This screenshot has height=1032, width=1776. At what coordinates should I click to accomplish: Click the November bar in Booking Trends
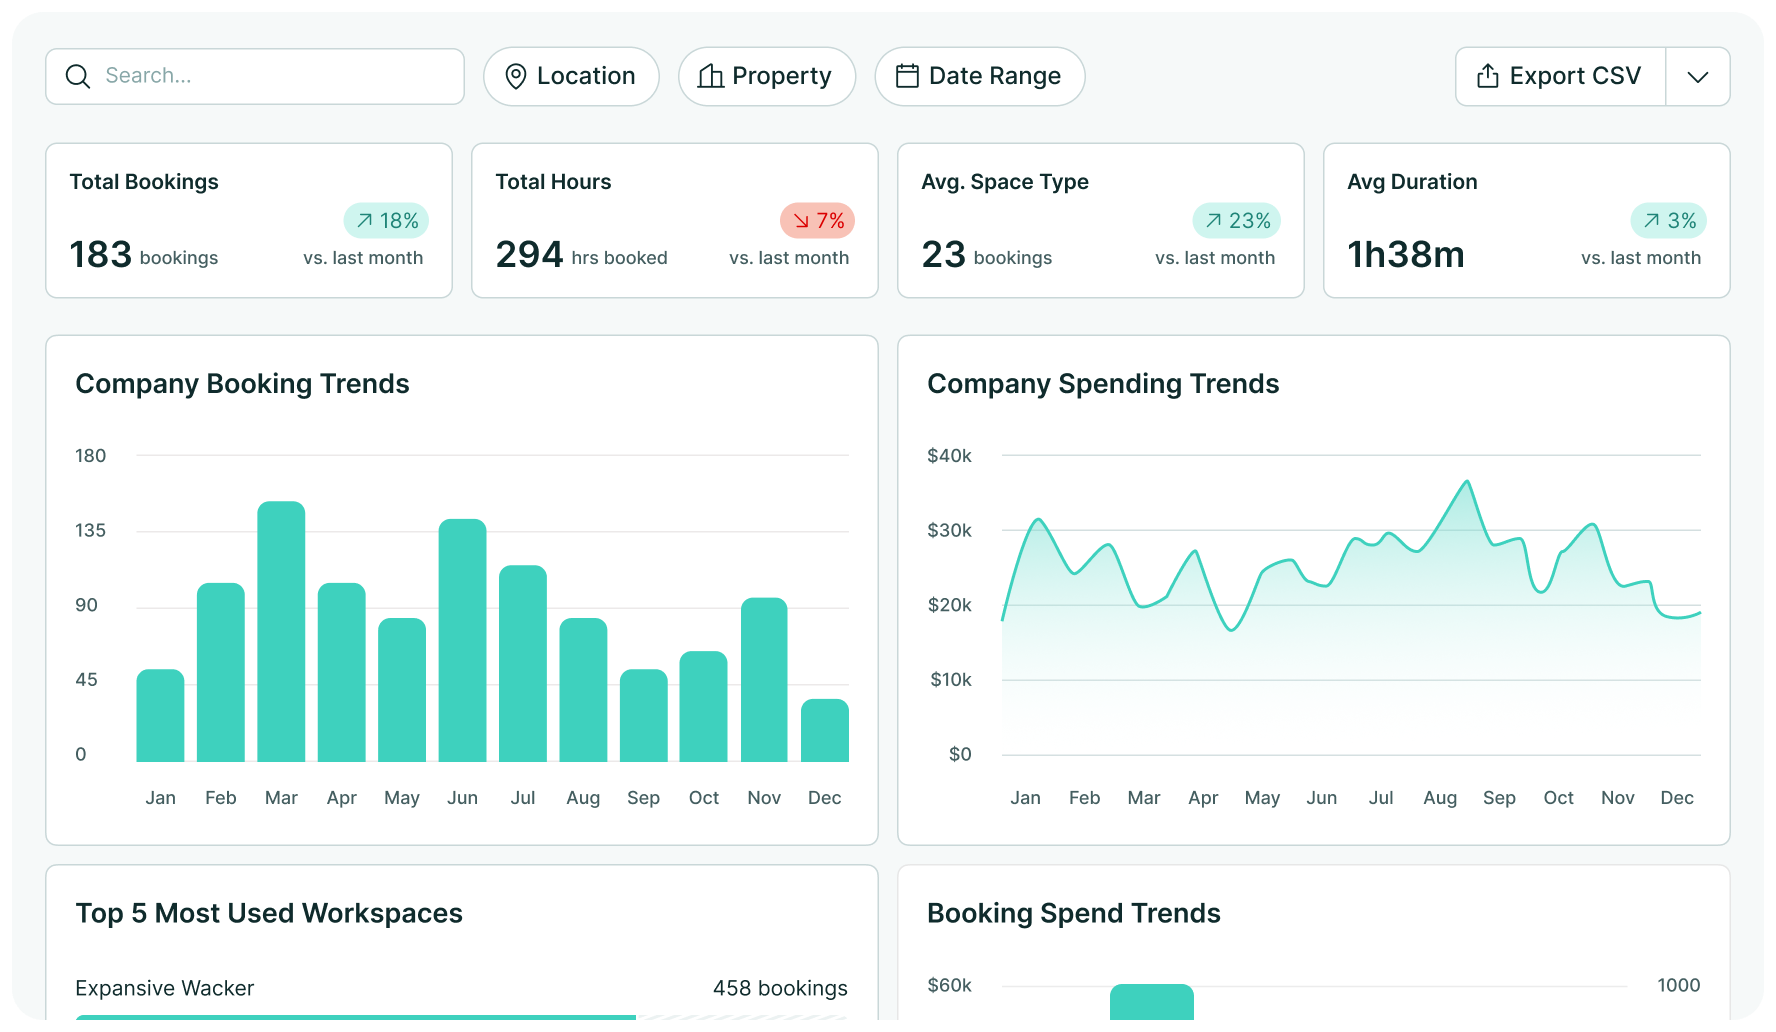(x=764, y=680)
